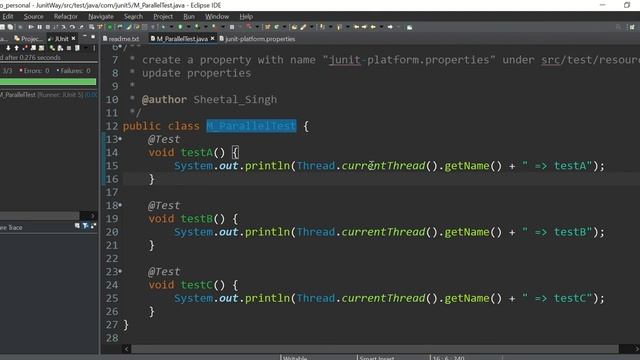Close the M_ParallelTest.java editor tab

212,38
